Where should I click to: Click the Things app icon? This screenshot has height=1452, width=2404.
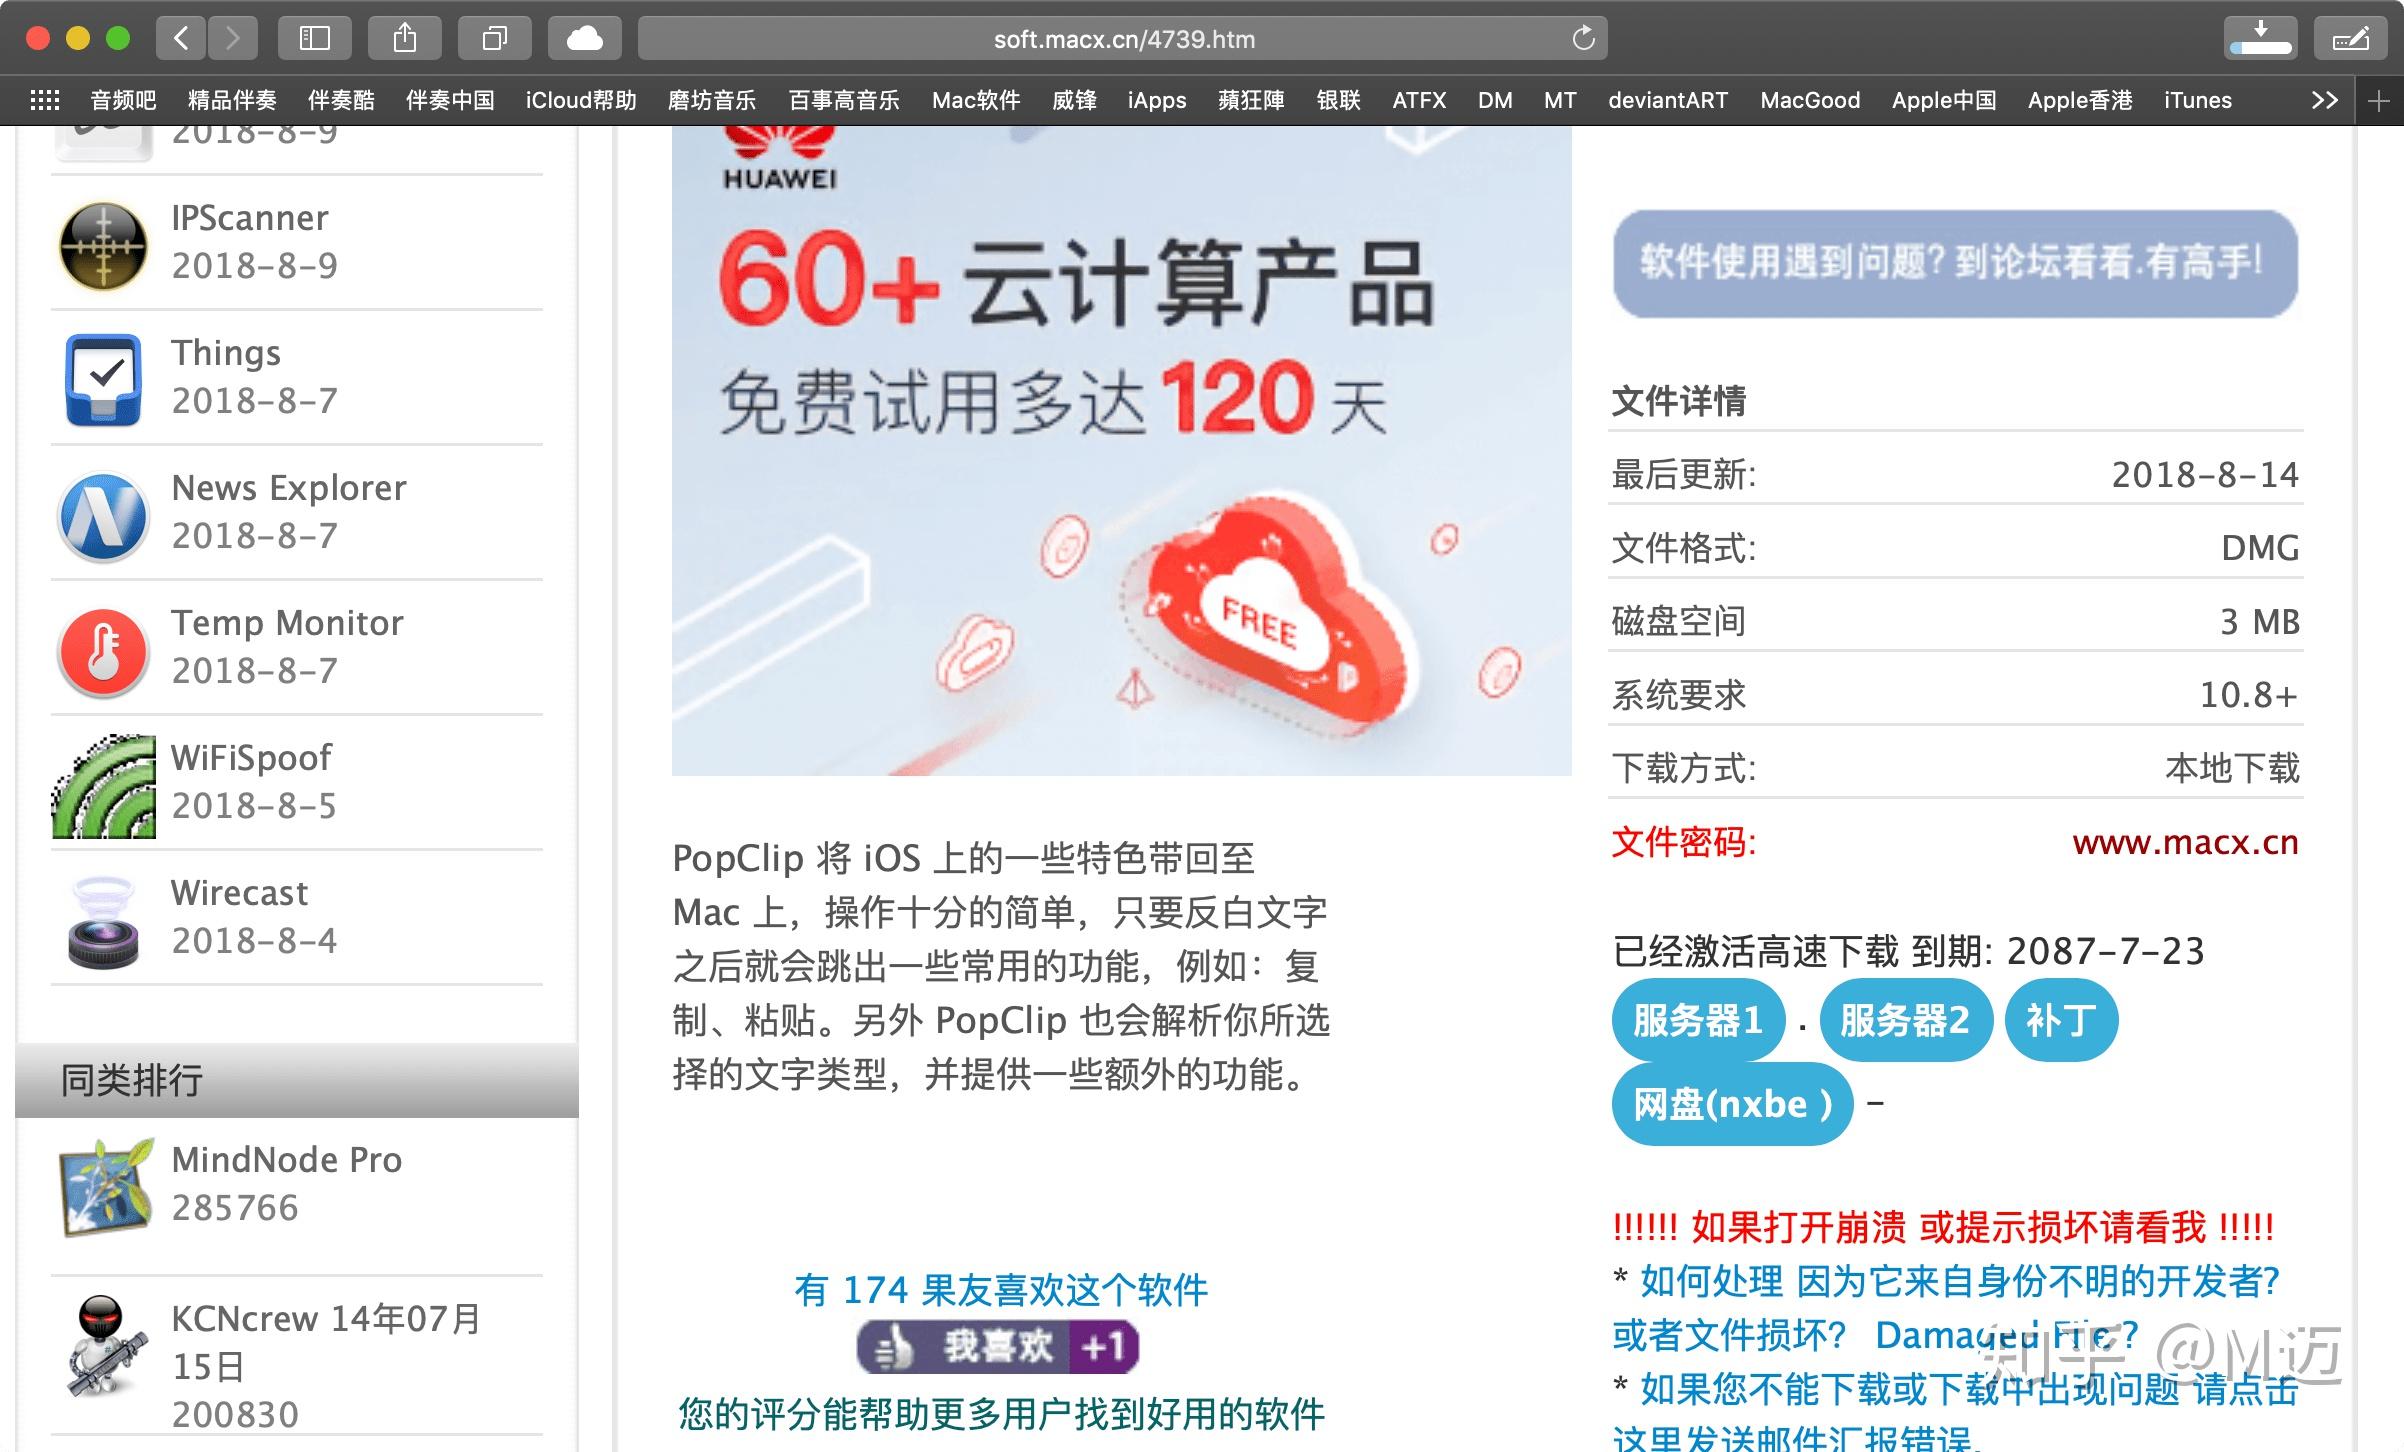(x=104, y=380)
